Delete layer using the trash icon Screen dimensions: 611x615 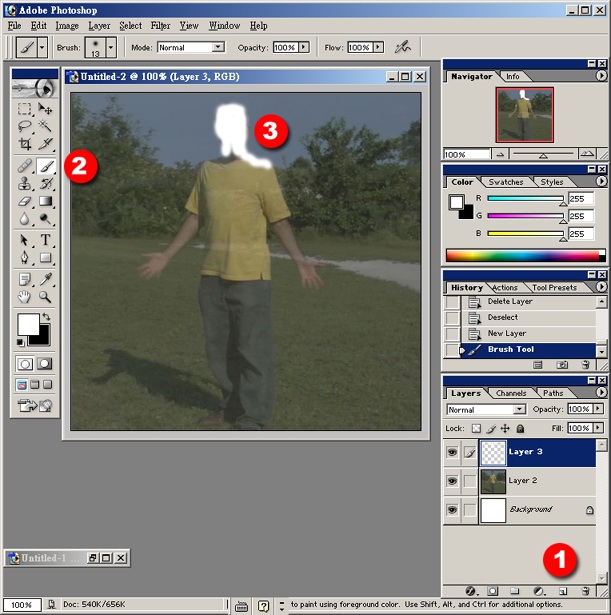pyautogui.click(x=586, y=592)
